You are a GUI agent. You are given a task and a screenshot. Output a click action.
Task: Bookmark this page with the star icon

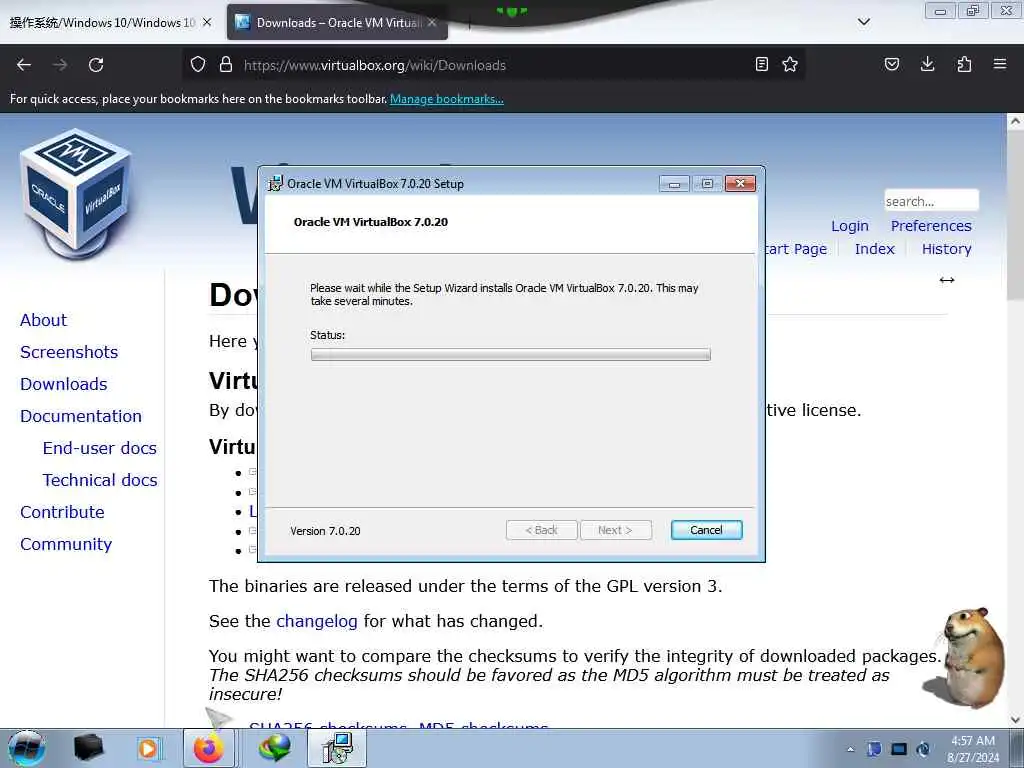coord(790,64)
